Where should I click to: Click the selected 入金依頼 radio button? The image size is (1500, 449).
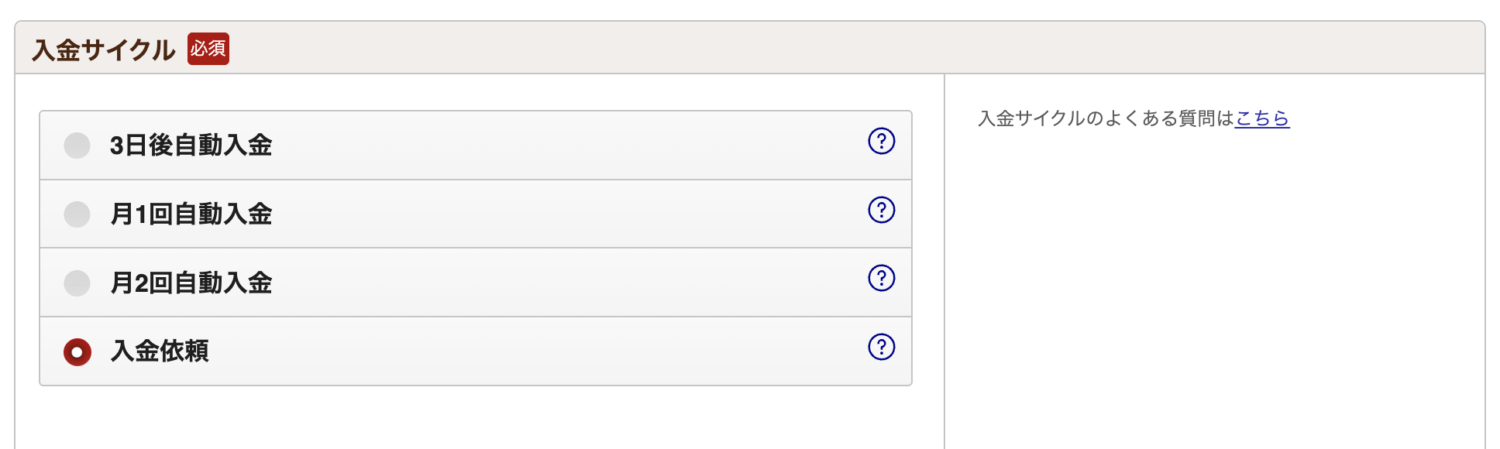click(77, 351)
